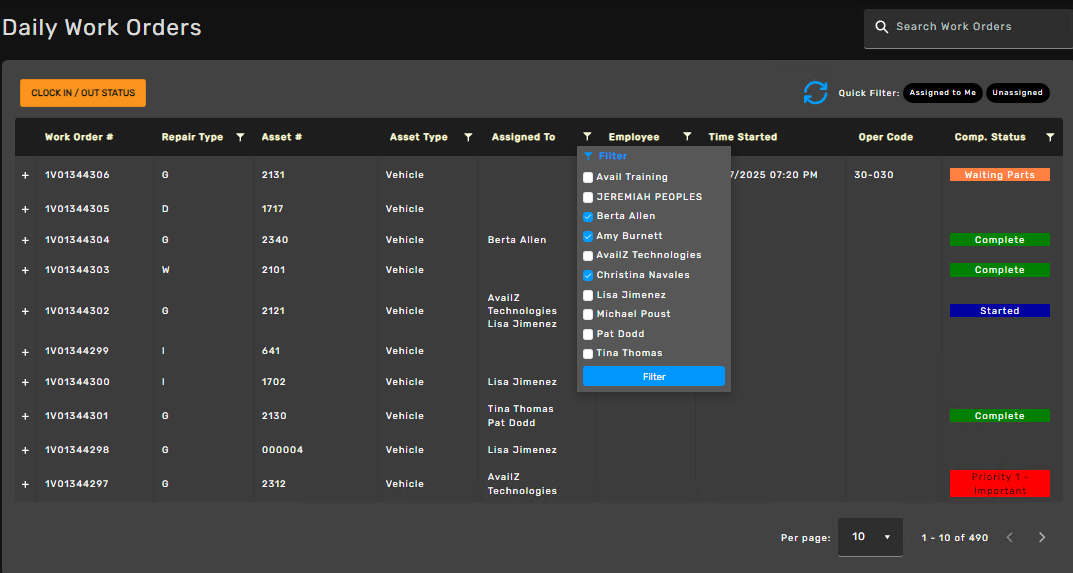Image resolution: width=1073 pixels, height=573 pixels.
Task: Click oper code 30-030
Action: tap(874, 175)
